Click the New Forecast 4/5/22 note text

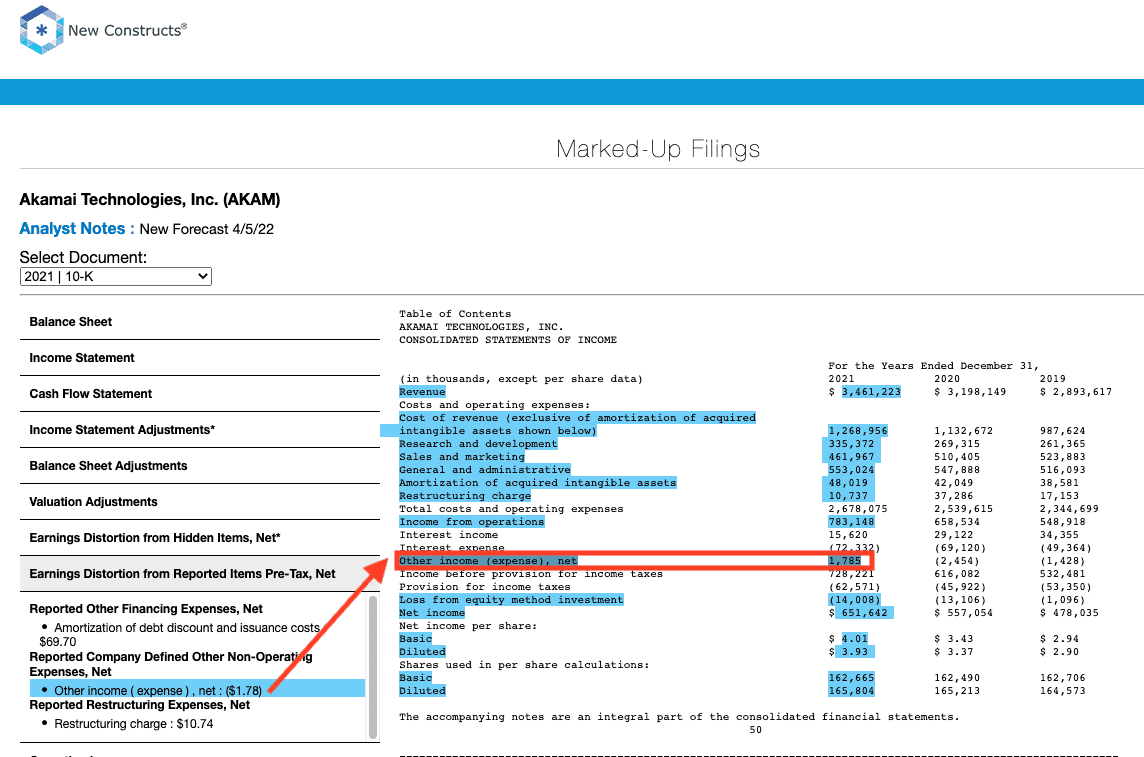206,229
